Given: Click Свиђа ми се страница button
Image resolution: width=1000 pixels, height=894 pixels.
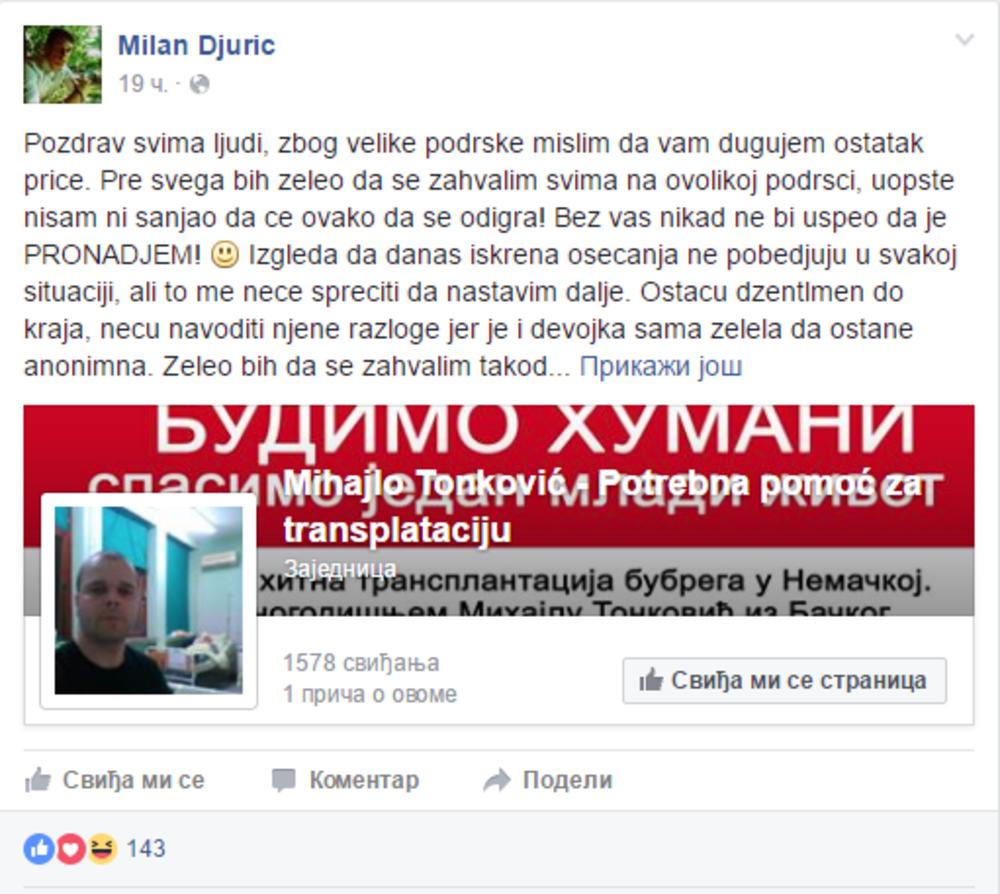Looking at the screenshot, I should [x=784, y=681].
